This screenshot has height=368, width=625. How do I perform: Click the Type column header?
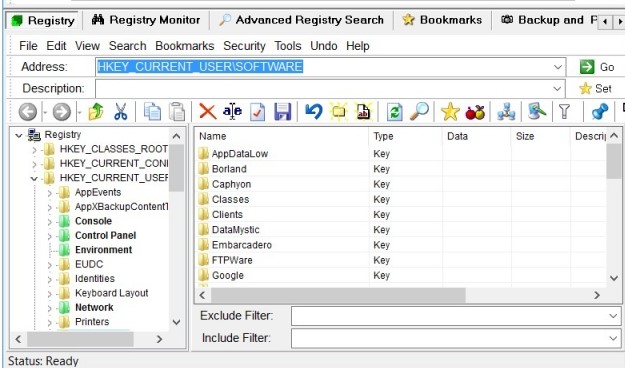pos(406,136)
